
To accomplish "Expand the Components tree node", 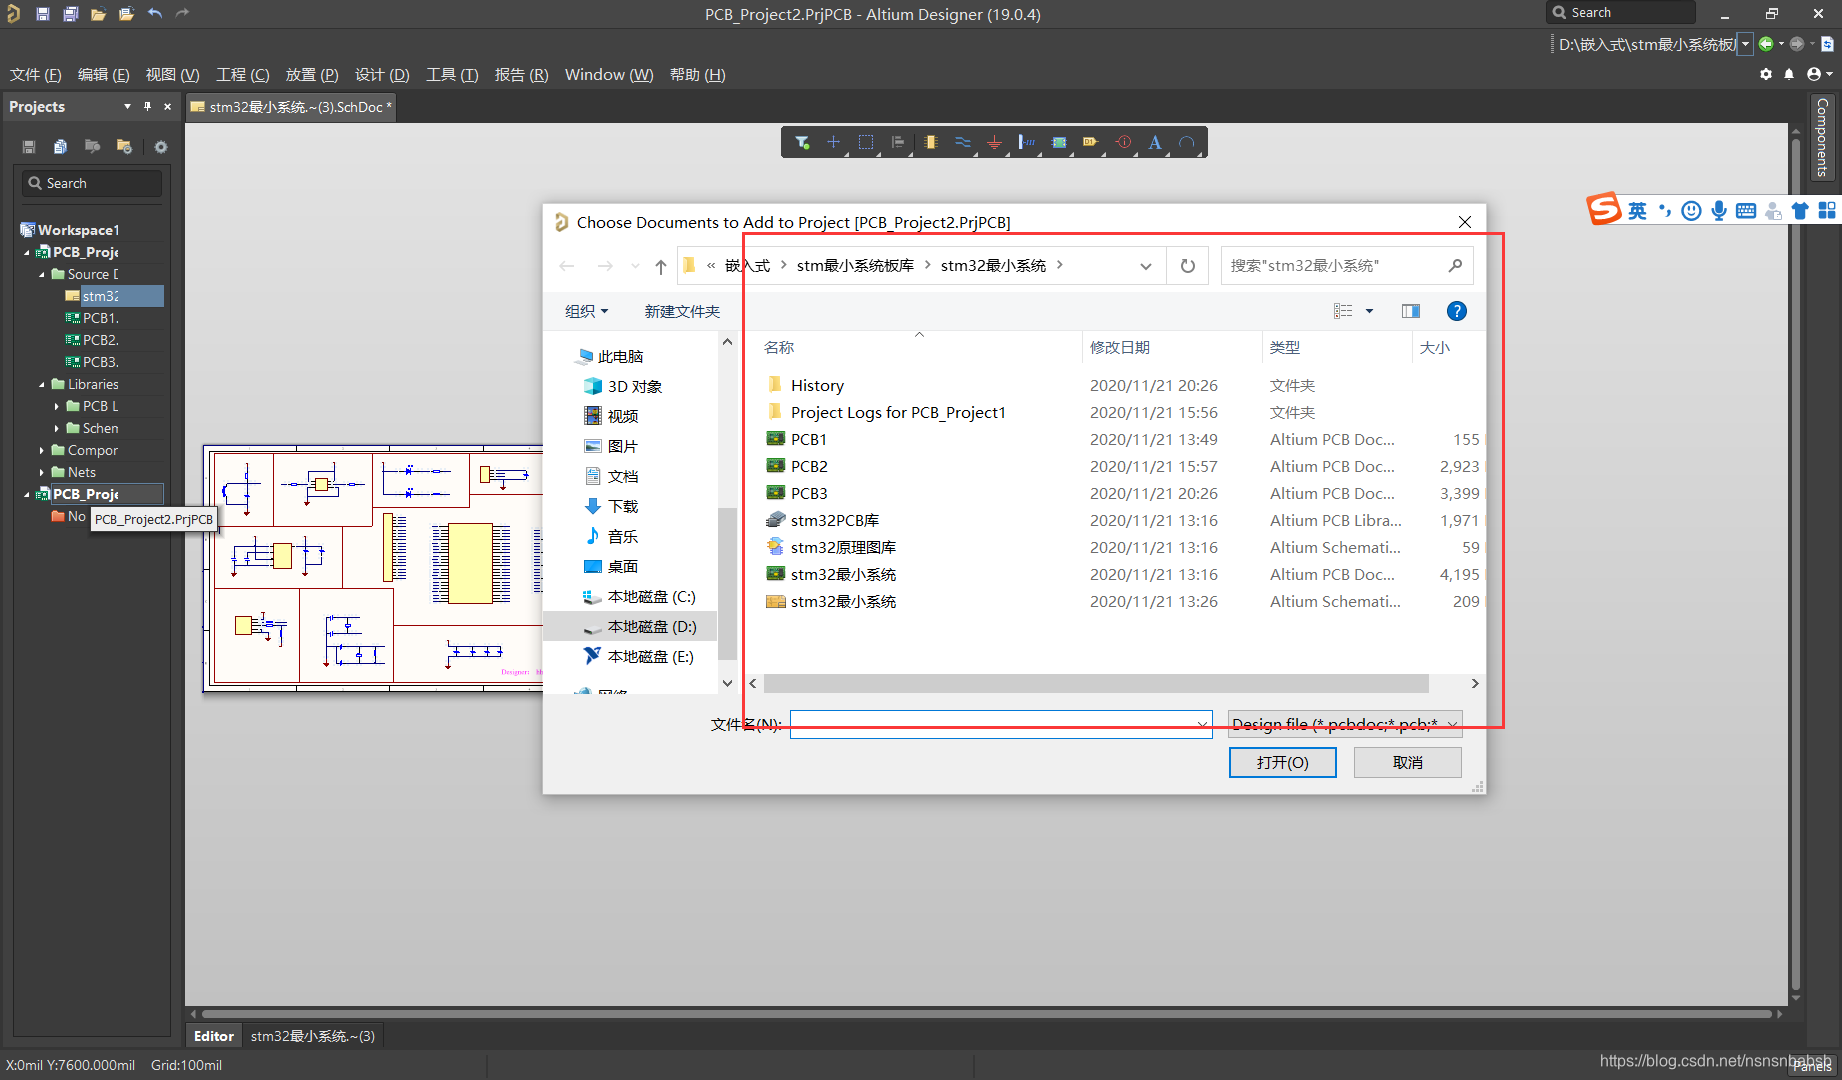I will point(42,450).
